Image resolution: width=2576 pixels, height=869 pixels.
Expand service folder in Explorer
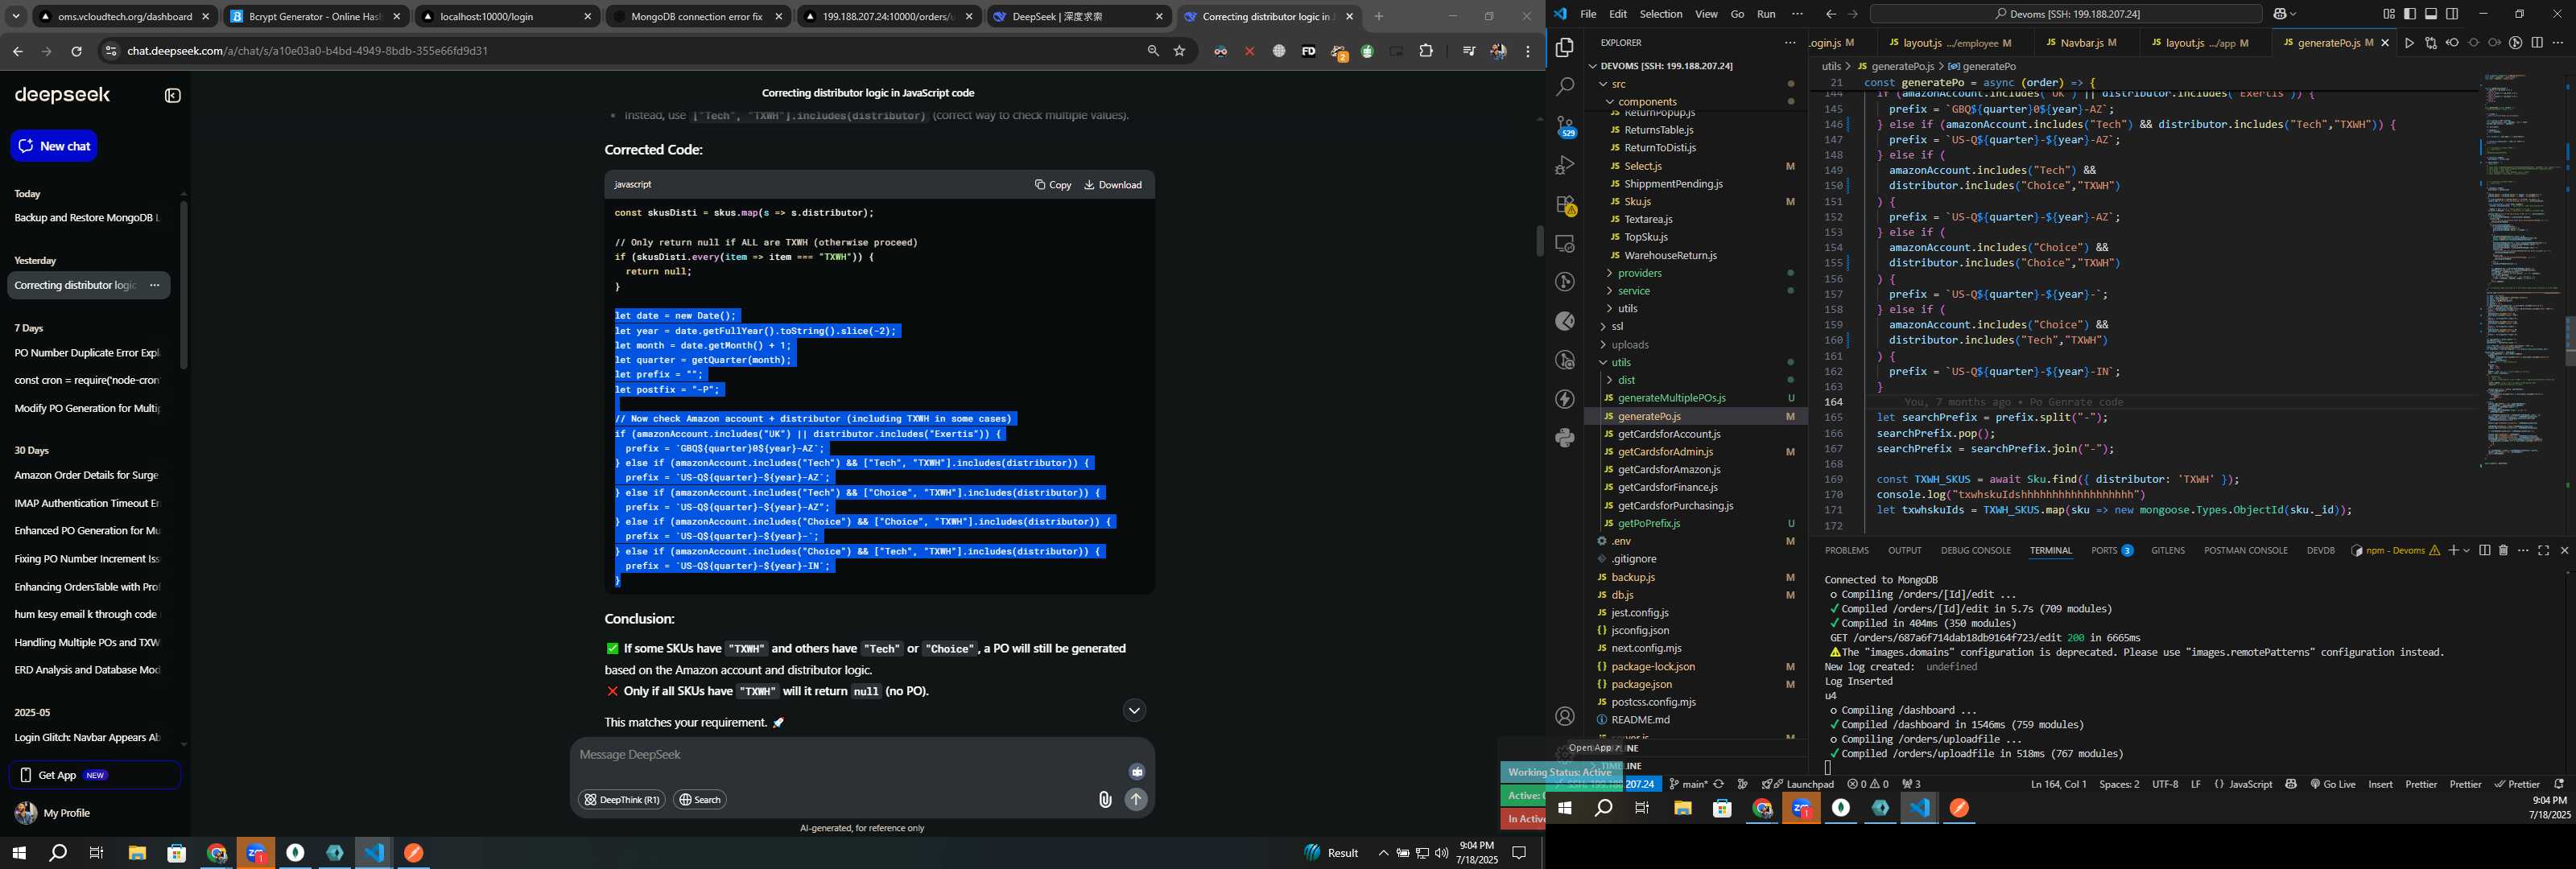pos(1610,291)
